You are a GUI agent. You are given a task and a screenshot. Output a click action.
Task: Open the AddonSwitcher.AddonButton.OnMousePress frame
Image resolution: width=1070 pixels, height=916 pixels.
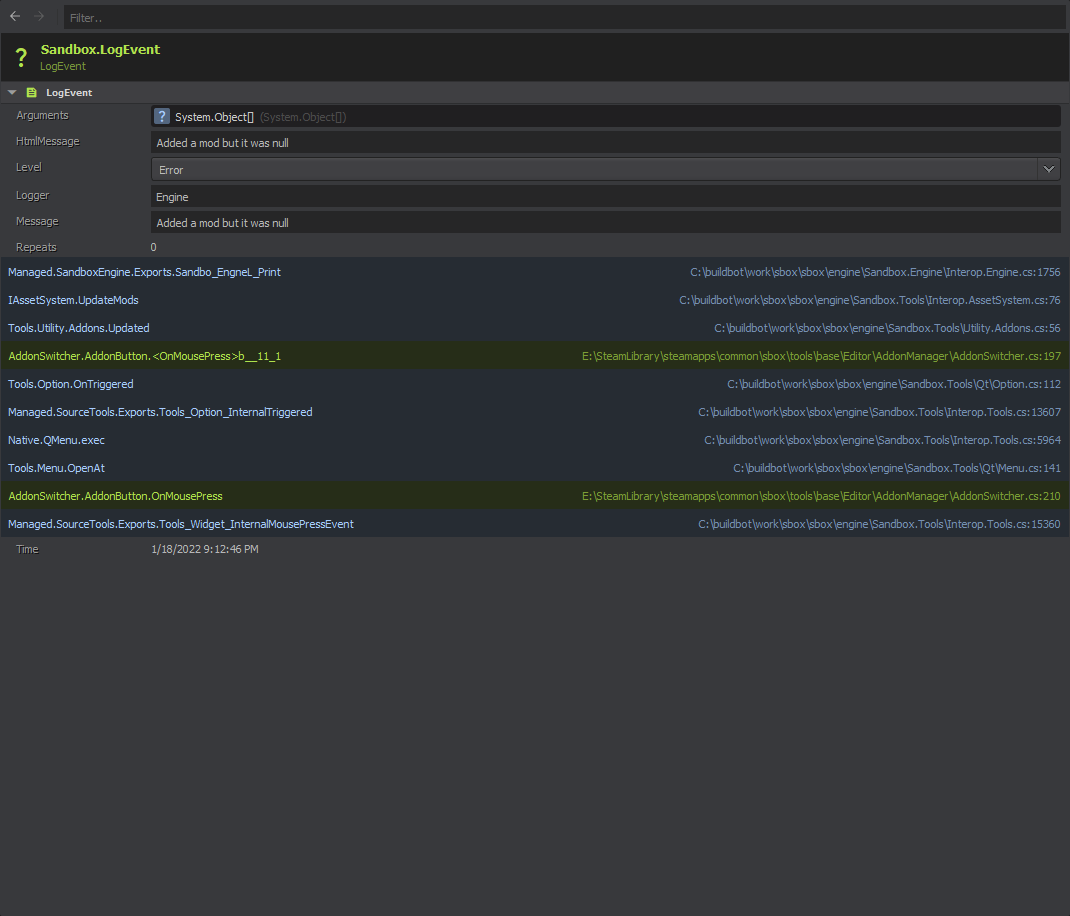point(535,496)
